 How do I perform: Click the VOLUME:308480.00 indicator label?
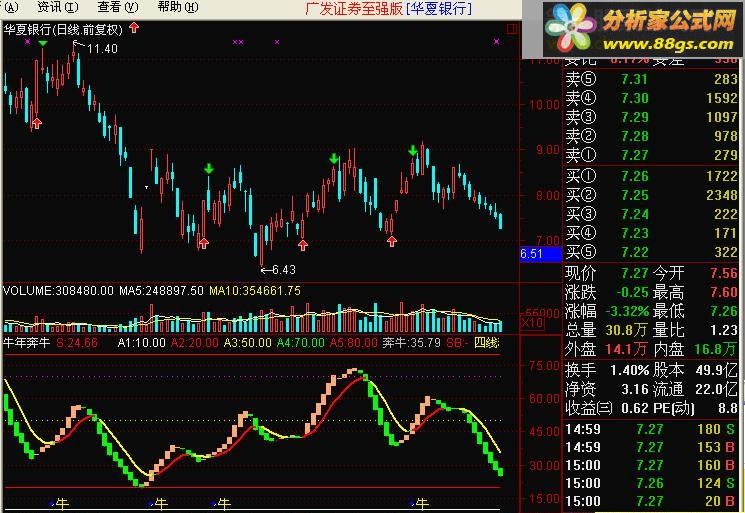click(x=58, y=291)
